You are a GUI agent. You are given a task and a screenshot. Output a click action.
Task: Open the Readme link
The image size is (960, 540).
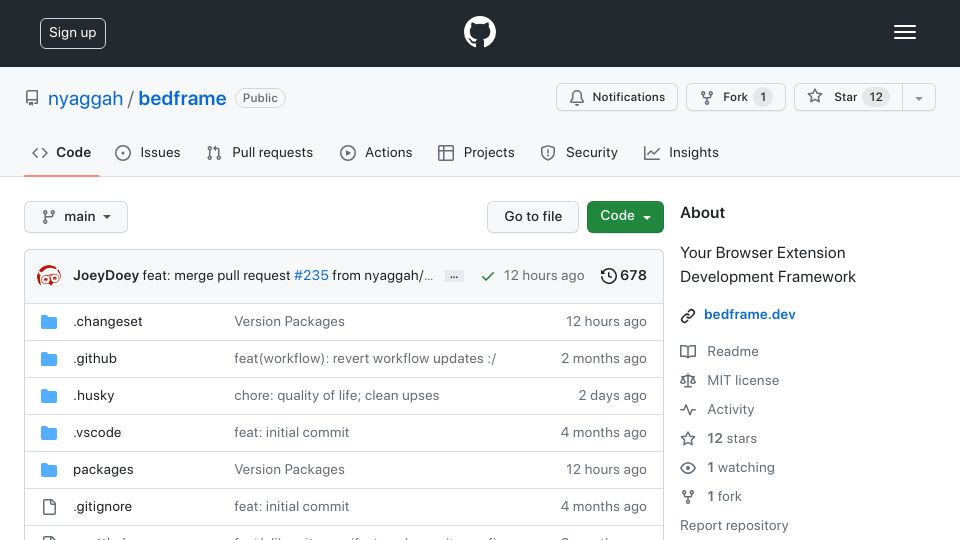[732, 351]
